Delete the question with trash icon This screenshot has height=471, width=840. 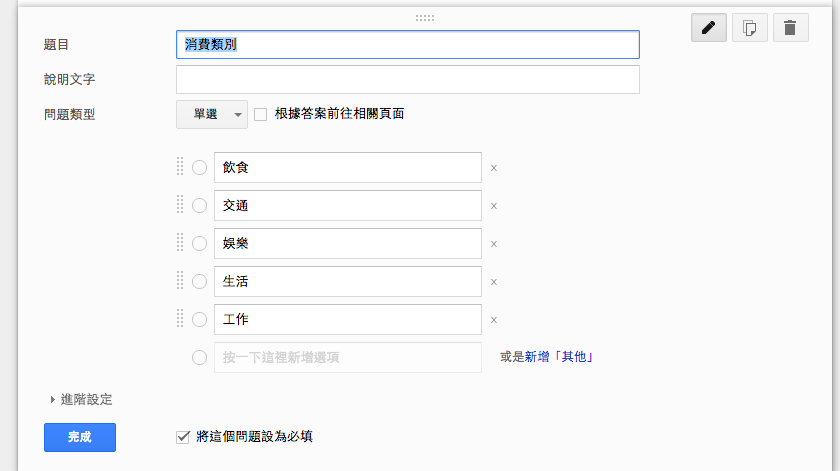790,28
